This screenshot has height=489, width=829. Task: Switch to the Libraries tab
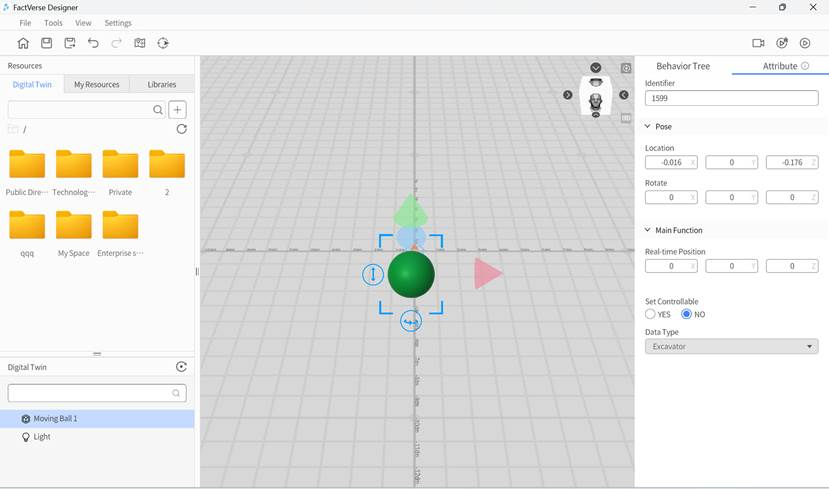click(162, 85)
